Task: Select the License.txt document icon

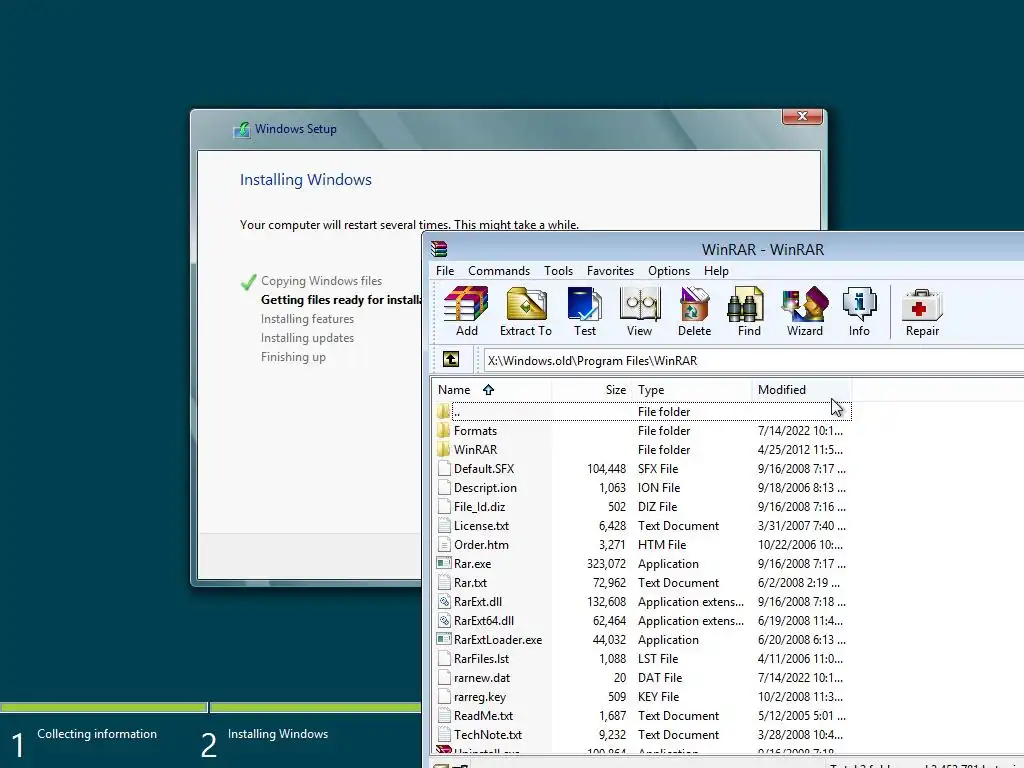Action: click(x=444, y=525)
